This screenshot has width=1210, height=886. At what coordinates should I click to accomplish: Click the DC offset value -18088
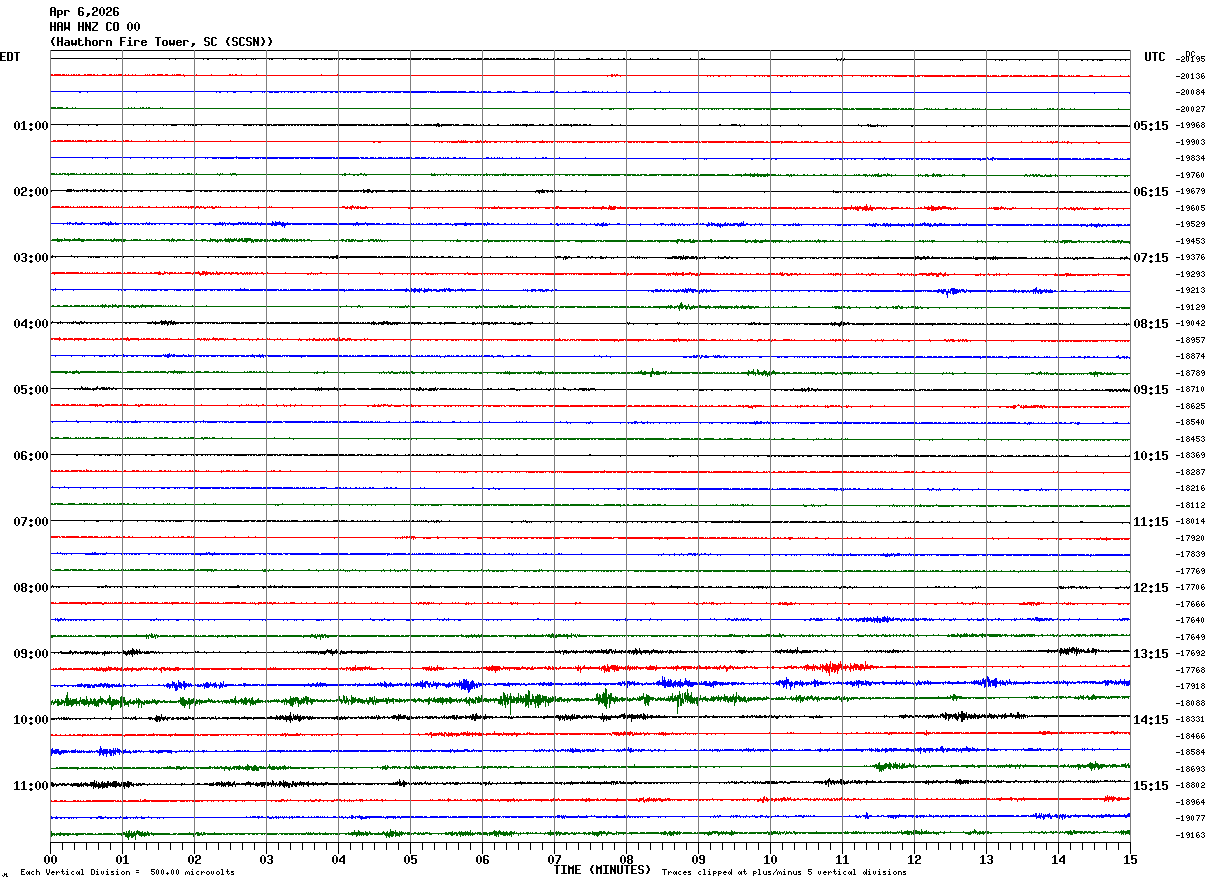[1191, 703]
